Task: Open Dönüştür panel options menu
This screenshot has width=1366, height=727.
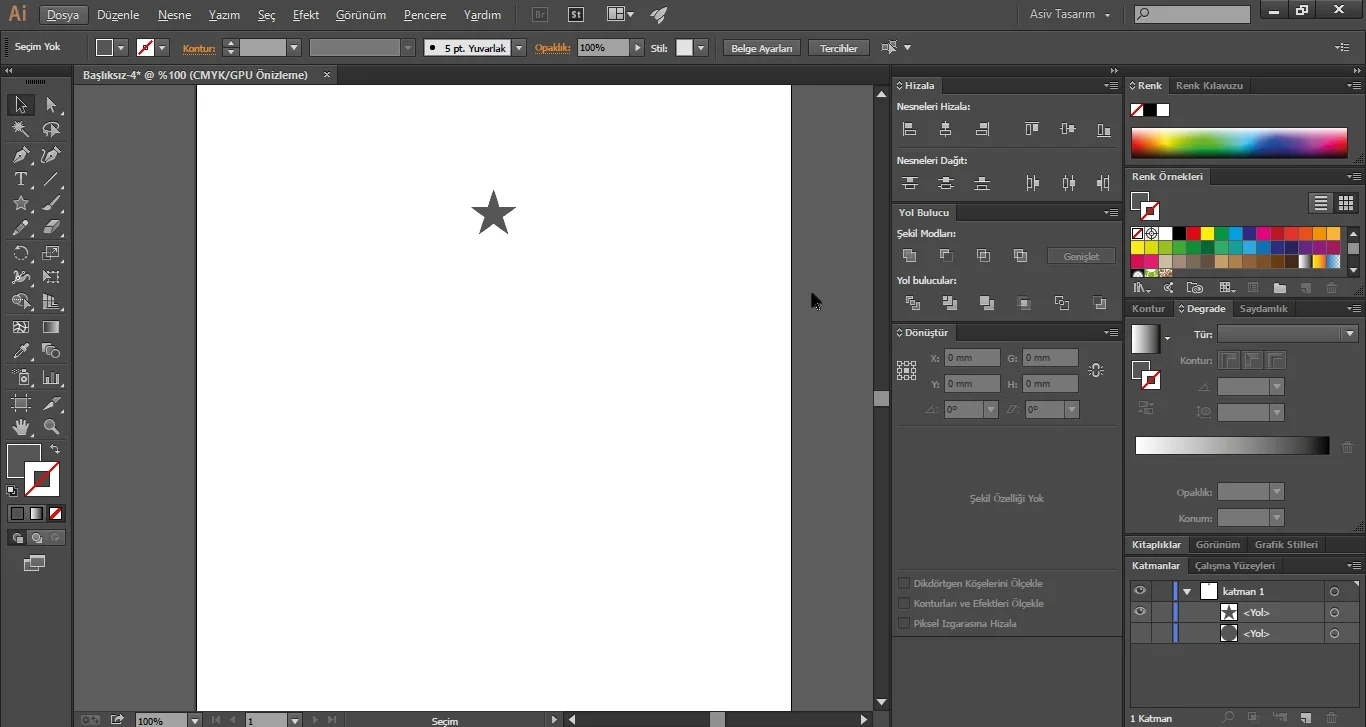Action: click(1111, 332)
